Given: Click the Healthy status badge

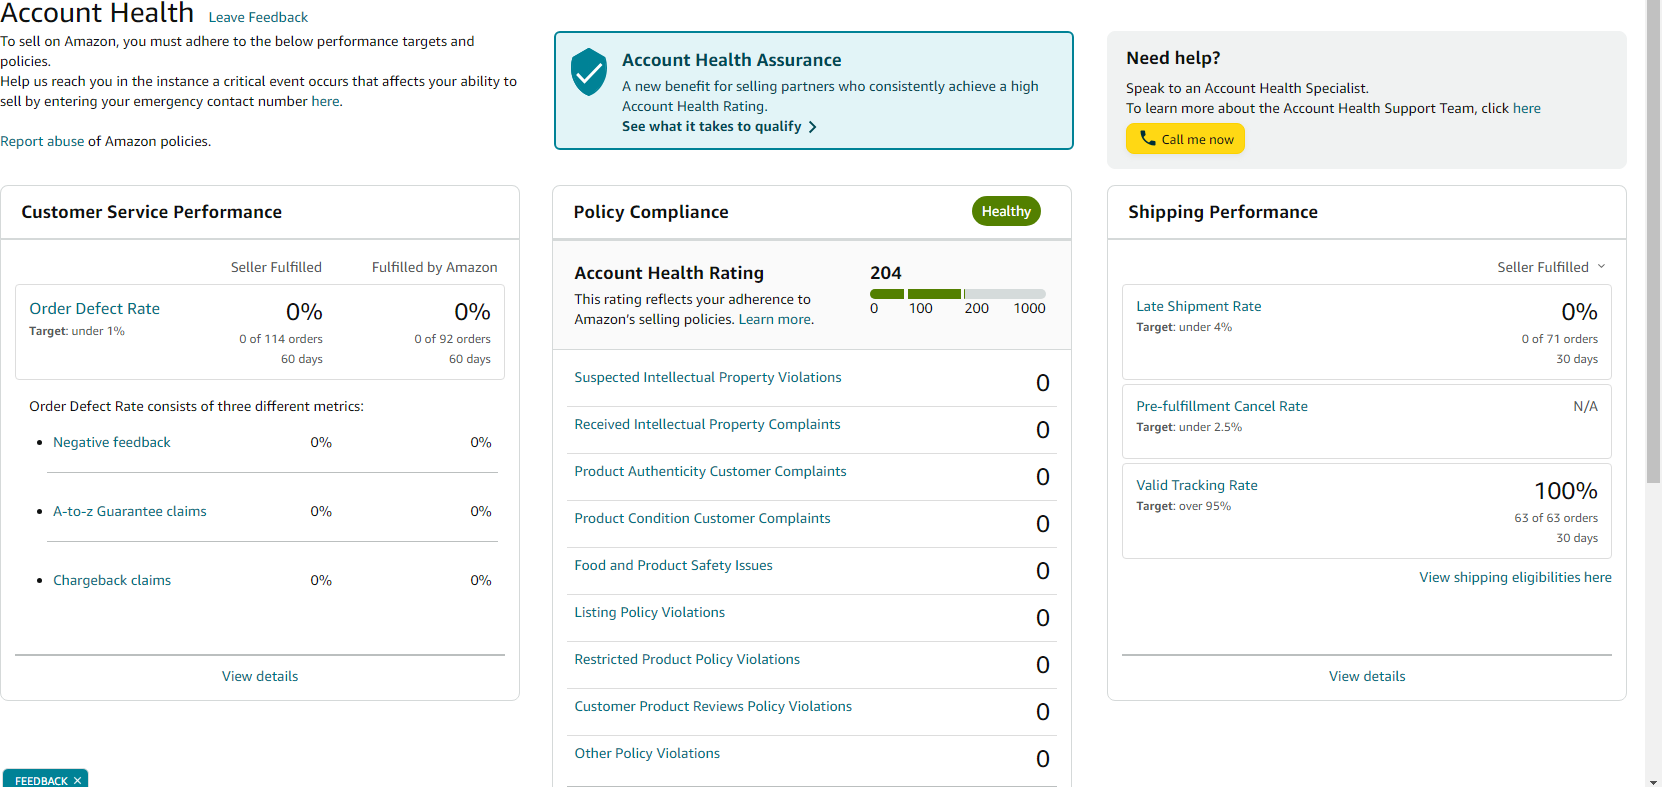Looking at the screenshot, I should tap(1006, 211).
